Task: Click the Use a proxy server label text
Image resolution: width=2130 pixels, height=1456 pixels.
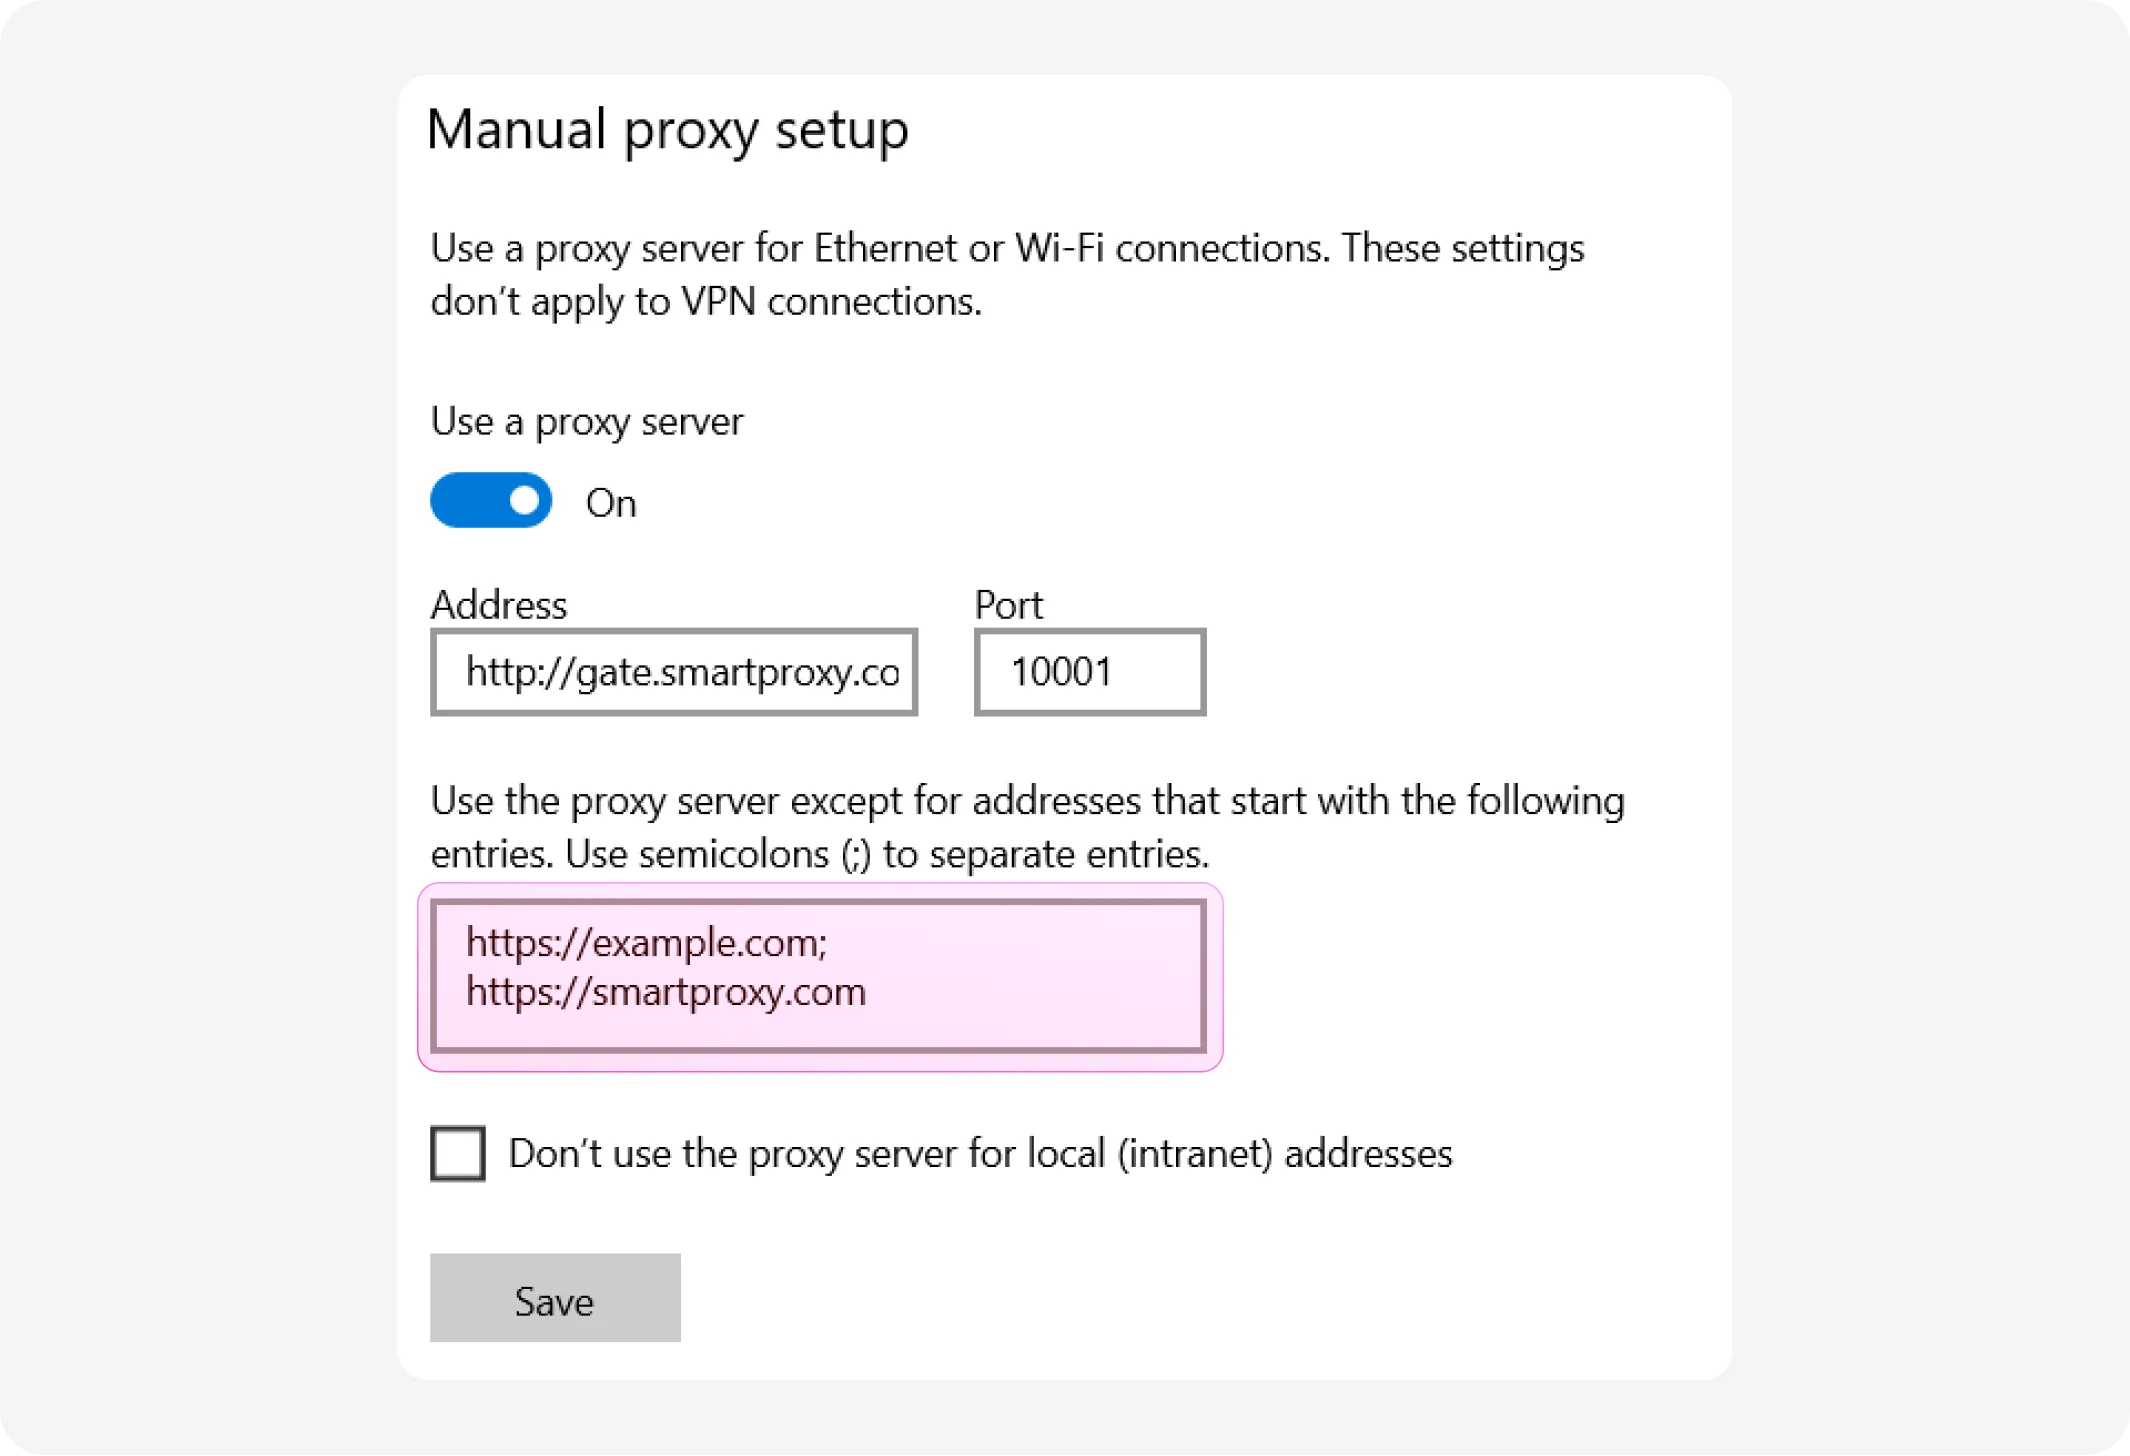Action: (586, 422)
